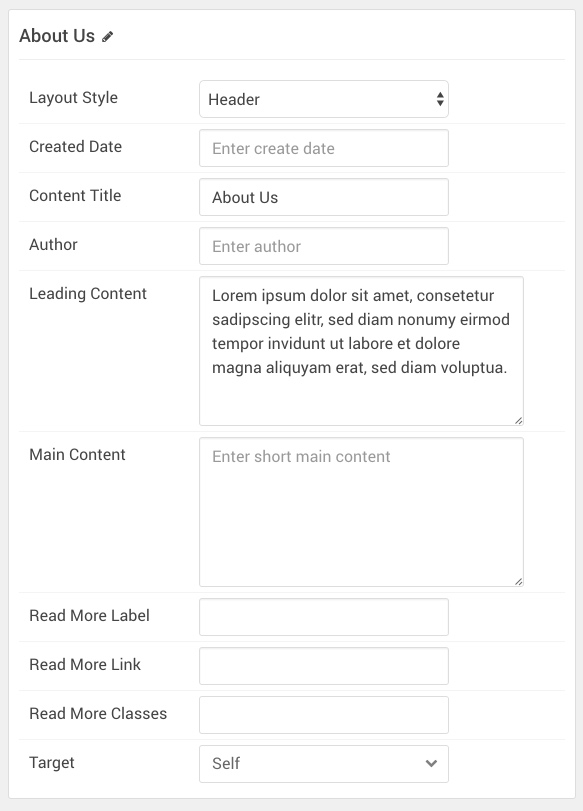Select the Author input field
This screenshot has width=583, height=811.
(324, 246)
